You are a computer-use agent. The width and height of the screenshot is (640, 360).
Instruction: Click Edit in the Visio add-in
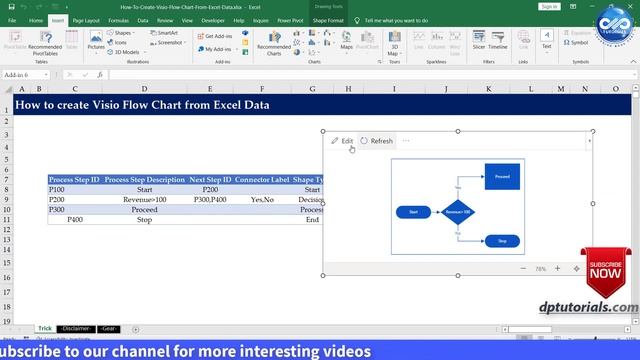pyautogui.click(x=342, y=141)
